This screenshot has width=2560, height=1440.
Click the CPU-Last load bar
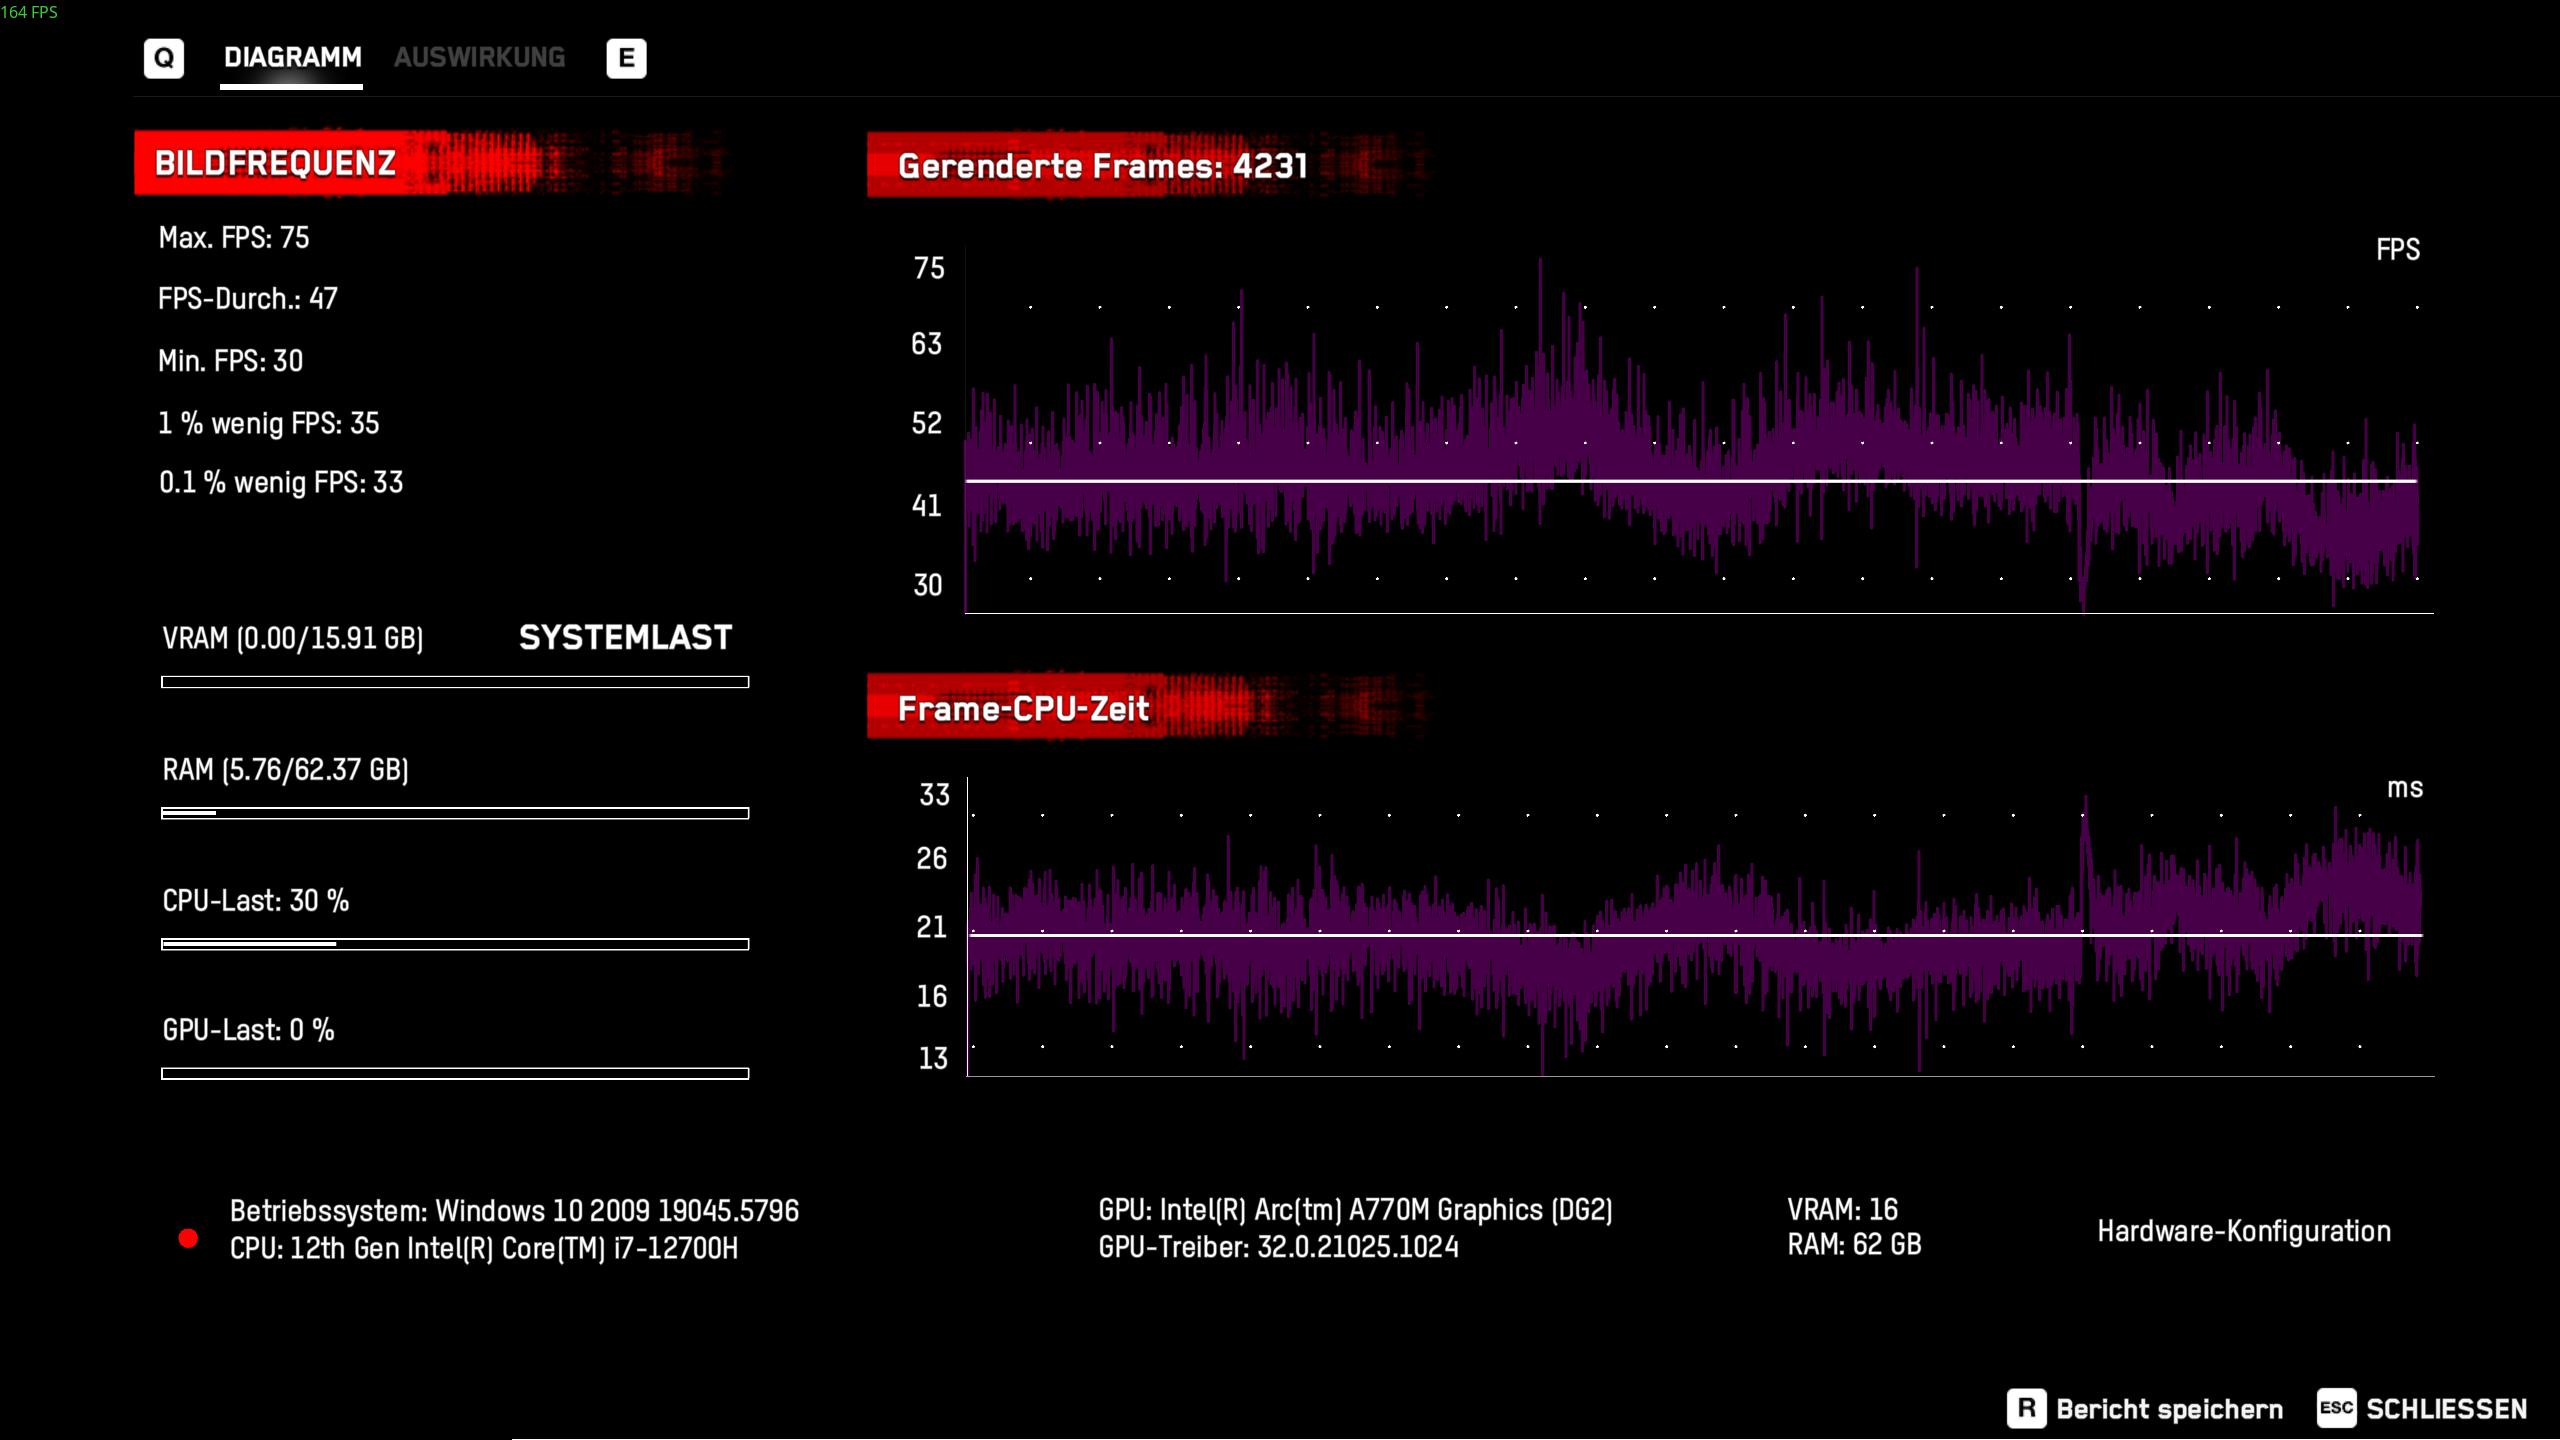coord(455,944)
